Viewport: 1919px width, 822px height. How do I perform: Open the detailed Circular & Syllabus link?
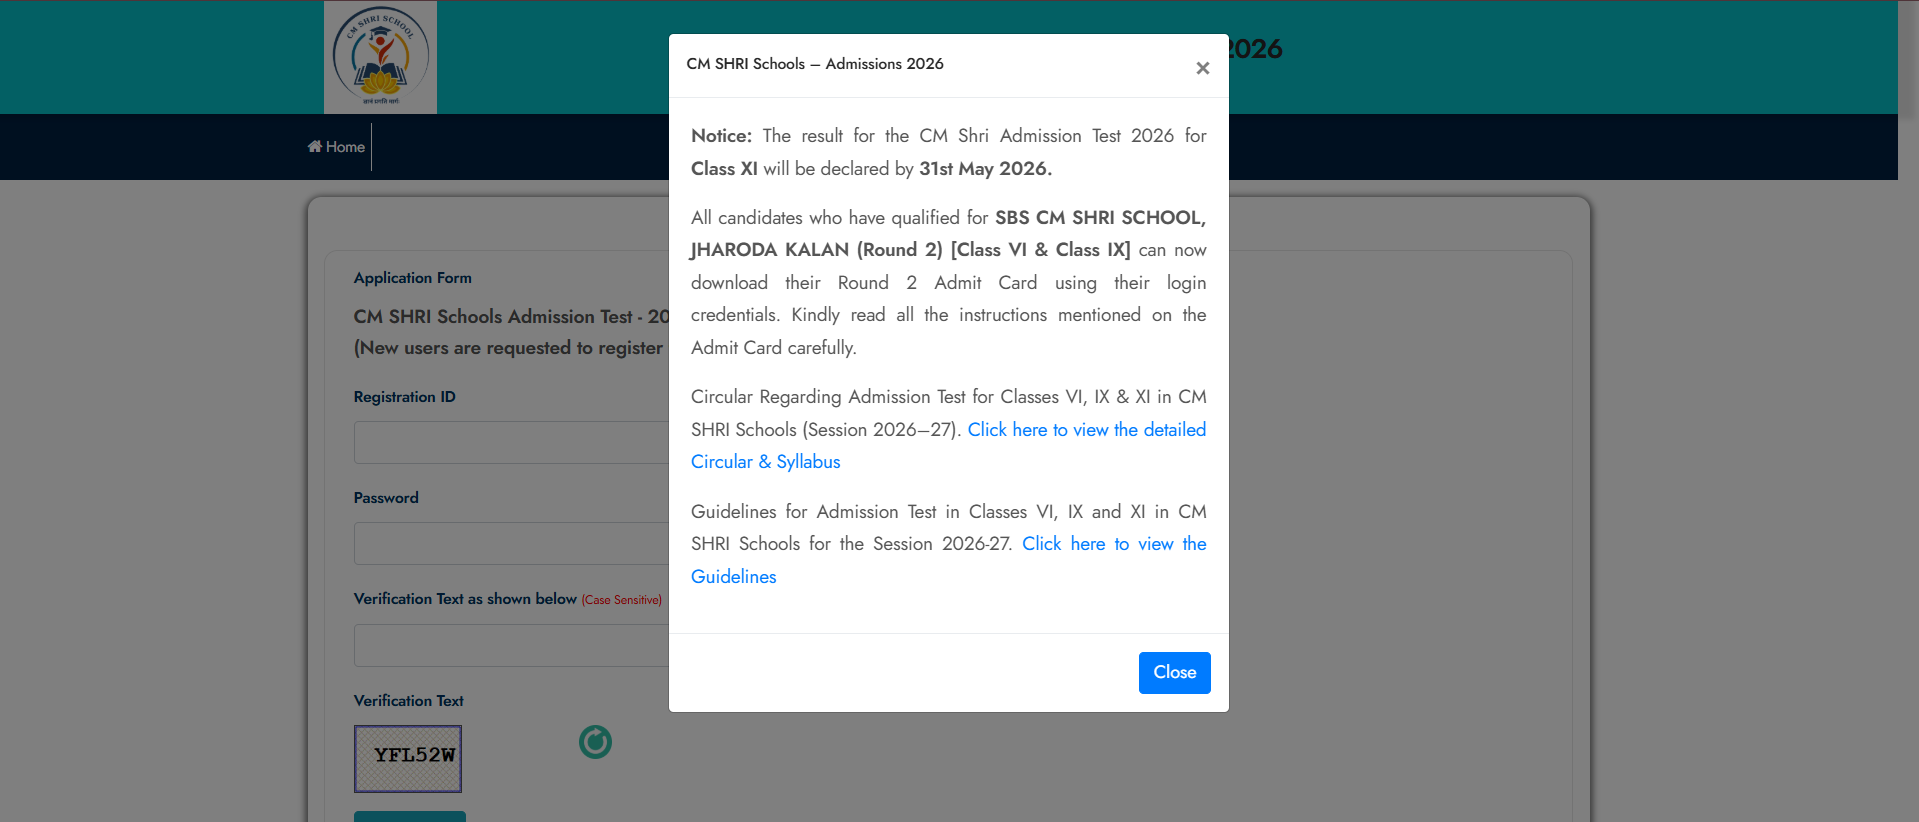coord(948,445)
